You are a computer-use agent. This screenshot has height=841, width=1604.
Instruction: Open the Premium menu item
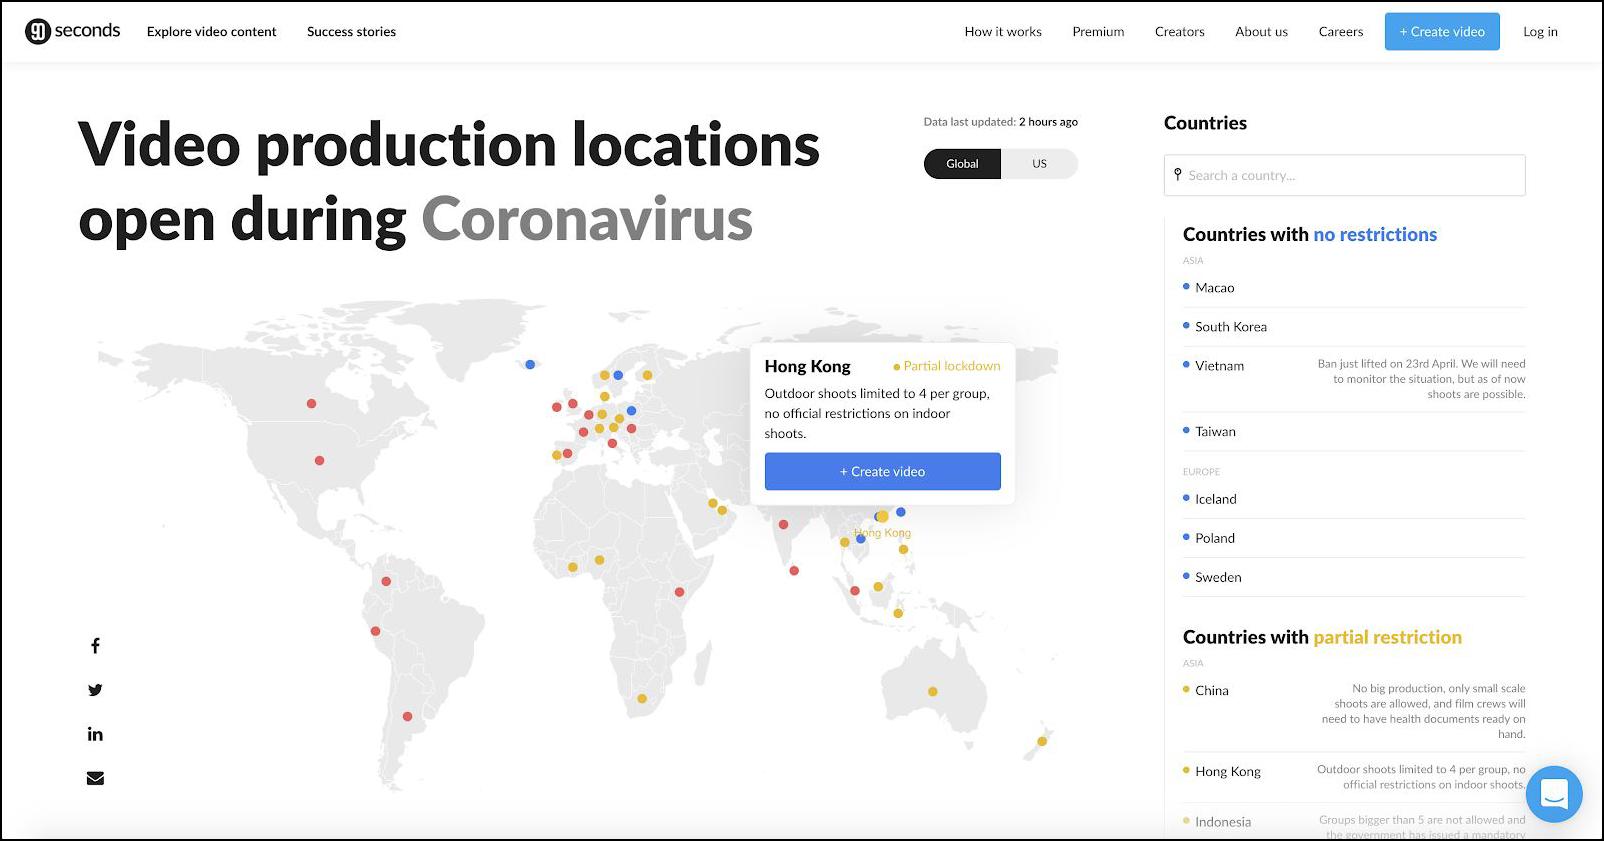tap(1098, 32)
